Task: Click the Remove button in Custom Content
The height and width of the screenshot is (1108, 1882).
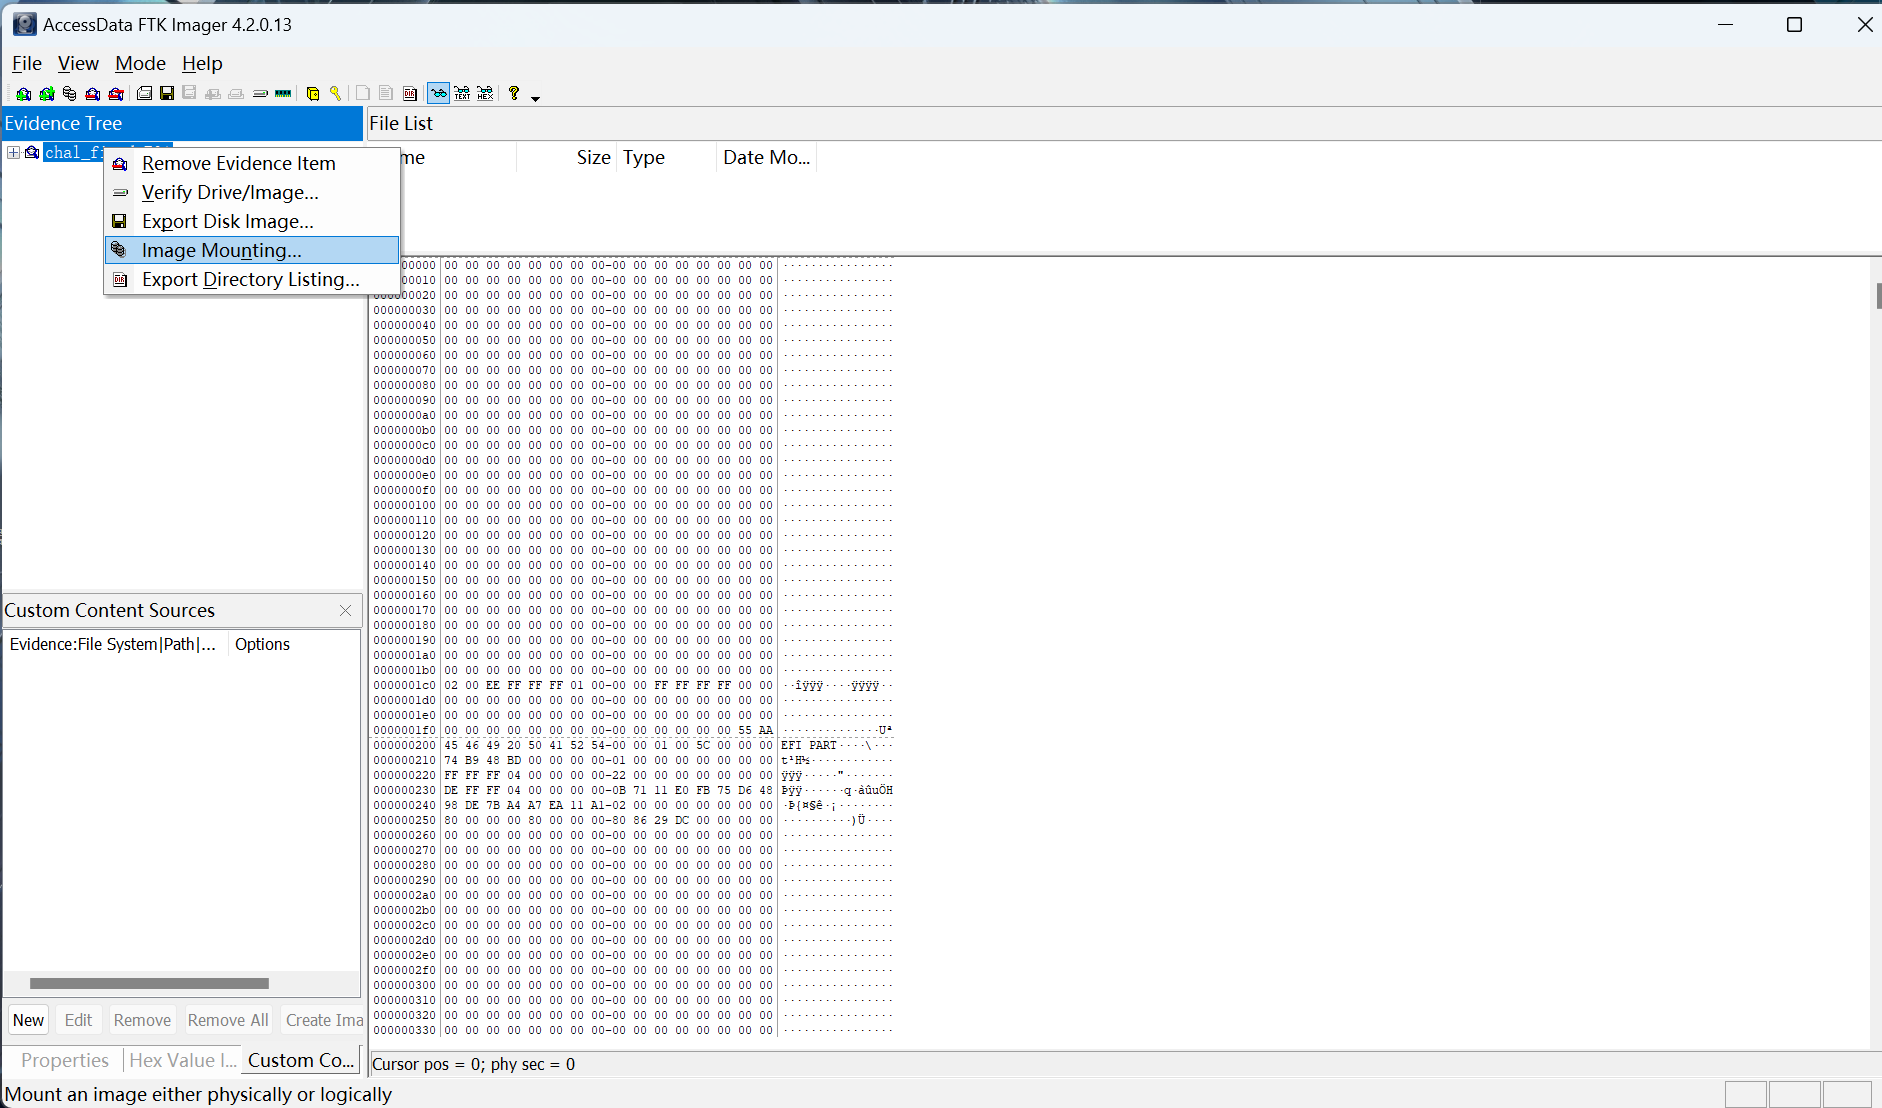Action: [142, 1020]
